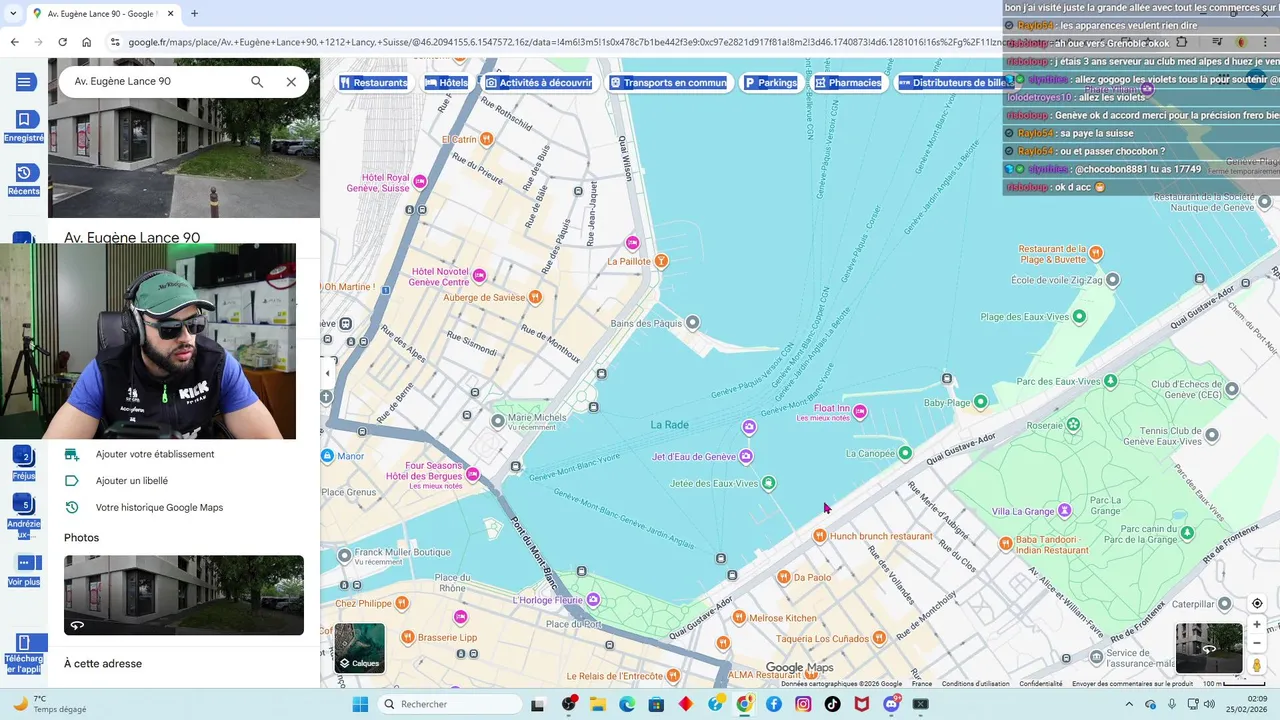Click Ajouter votre établissement

155,454
